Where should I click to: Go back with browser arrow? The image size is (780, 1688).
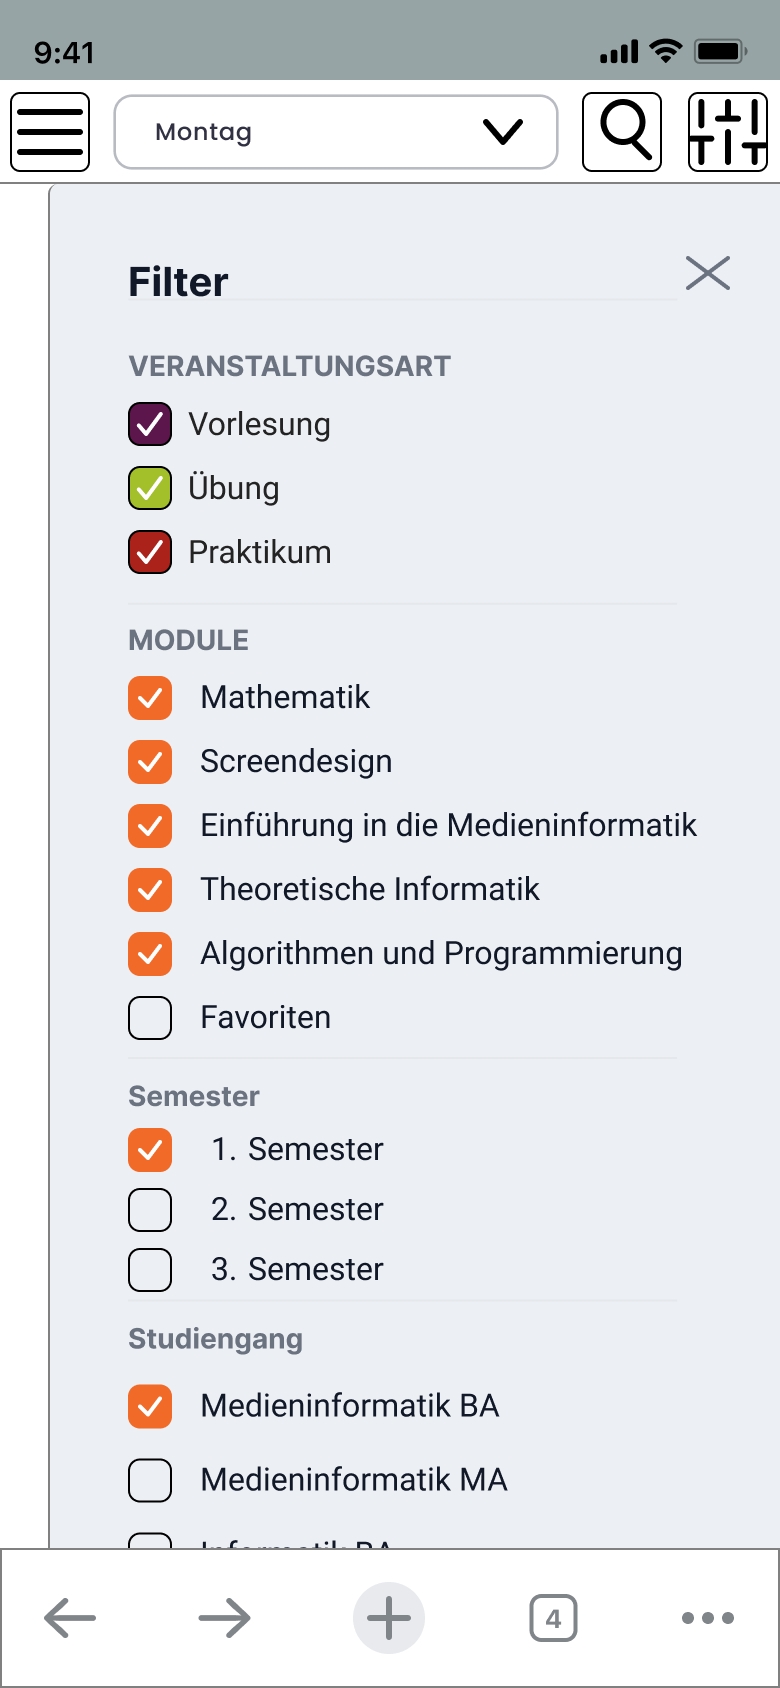pyautogui.click(x=70, y=1617)
